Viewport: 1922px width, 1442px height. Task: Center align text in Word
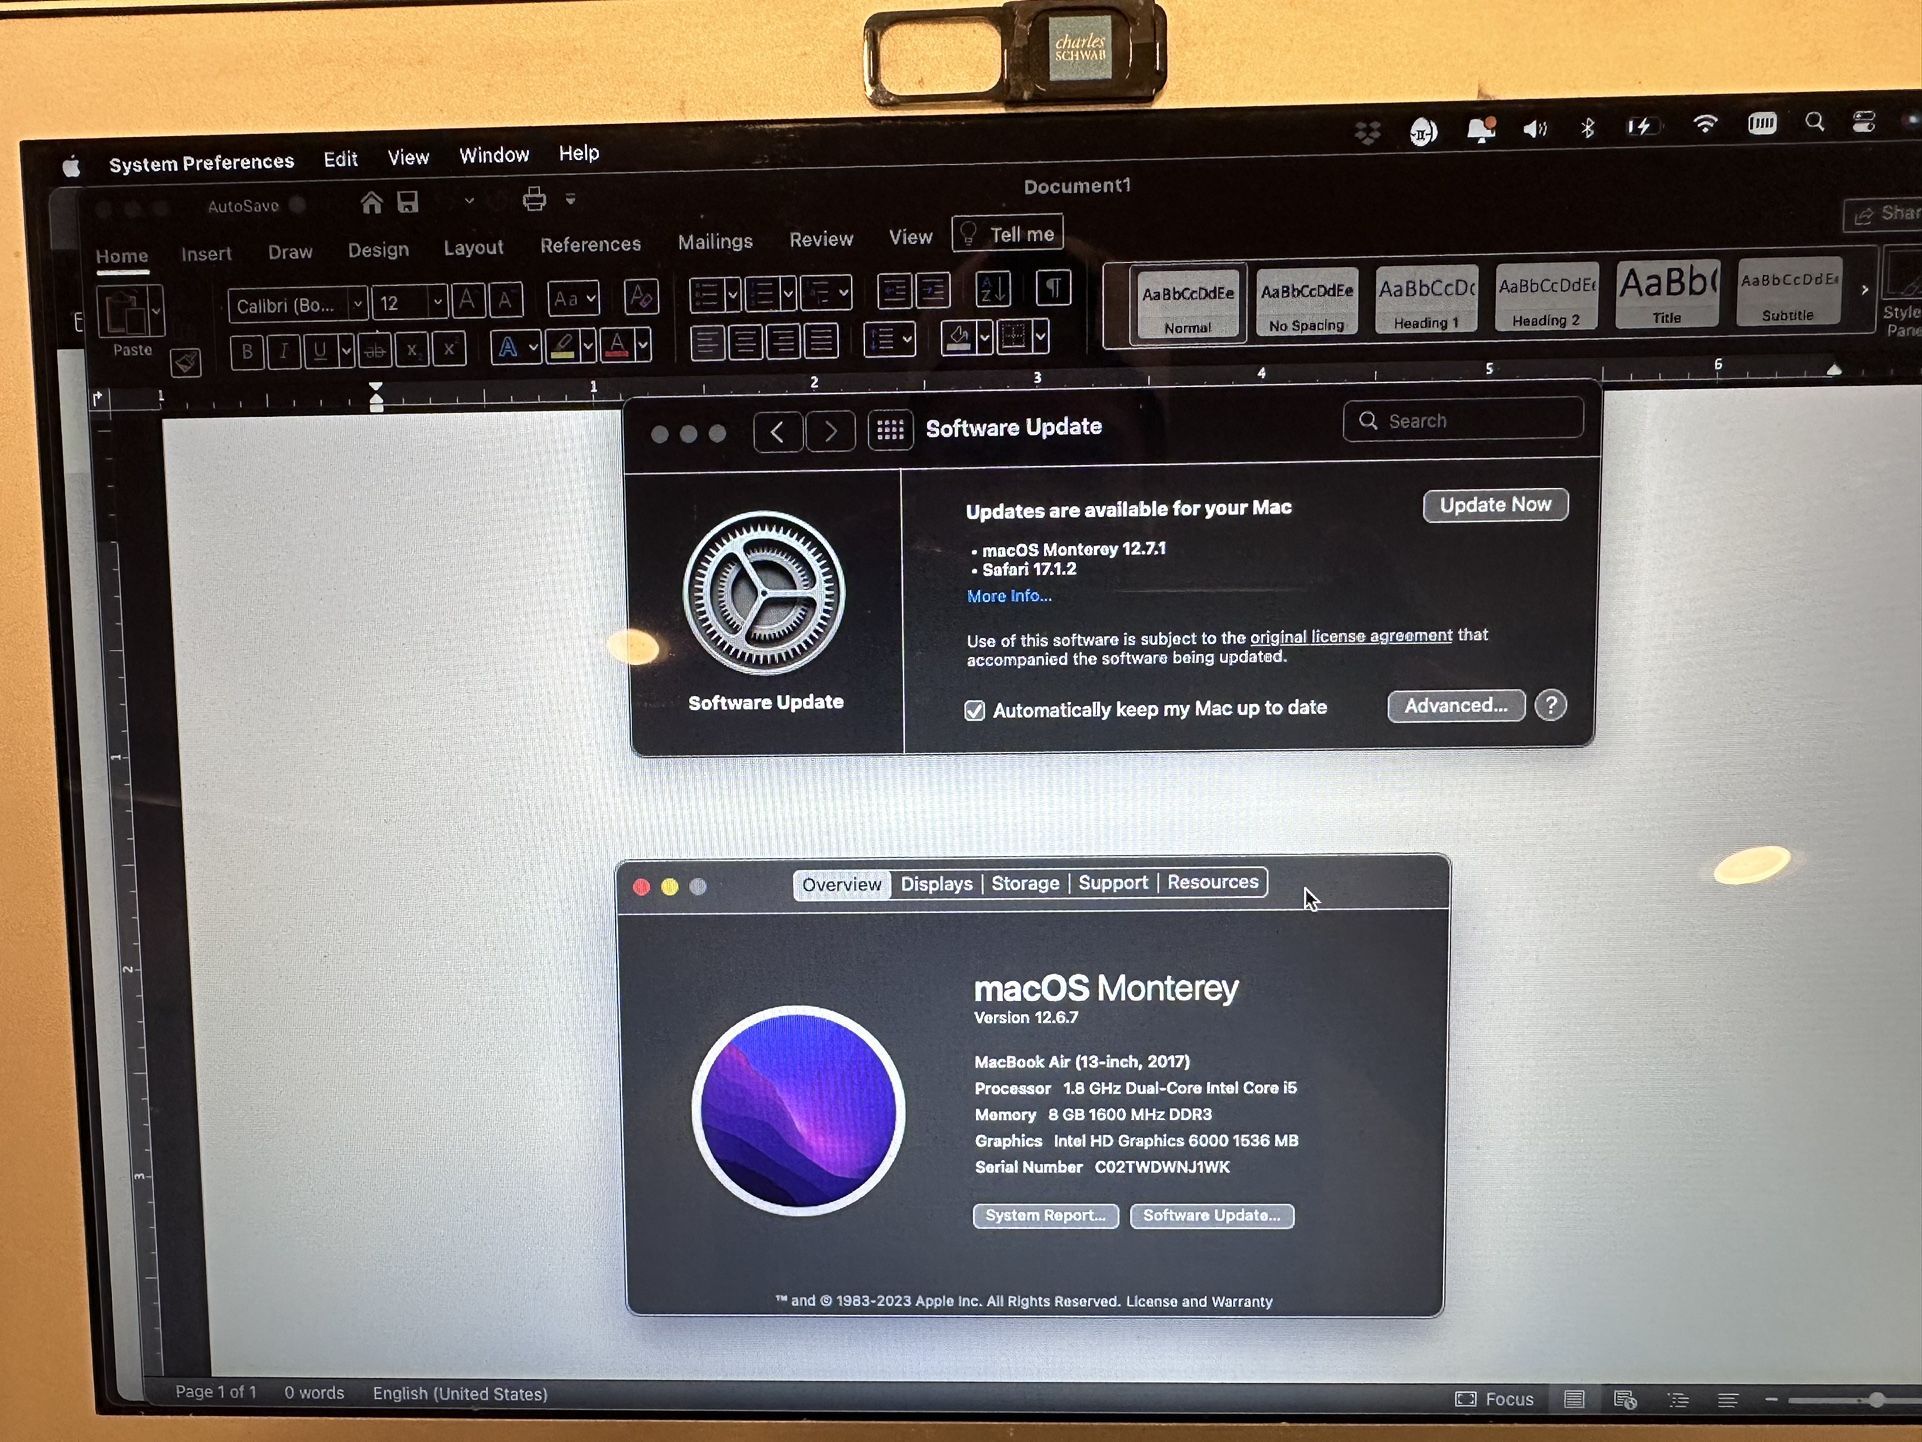click(x=745, y=342)
